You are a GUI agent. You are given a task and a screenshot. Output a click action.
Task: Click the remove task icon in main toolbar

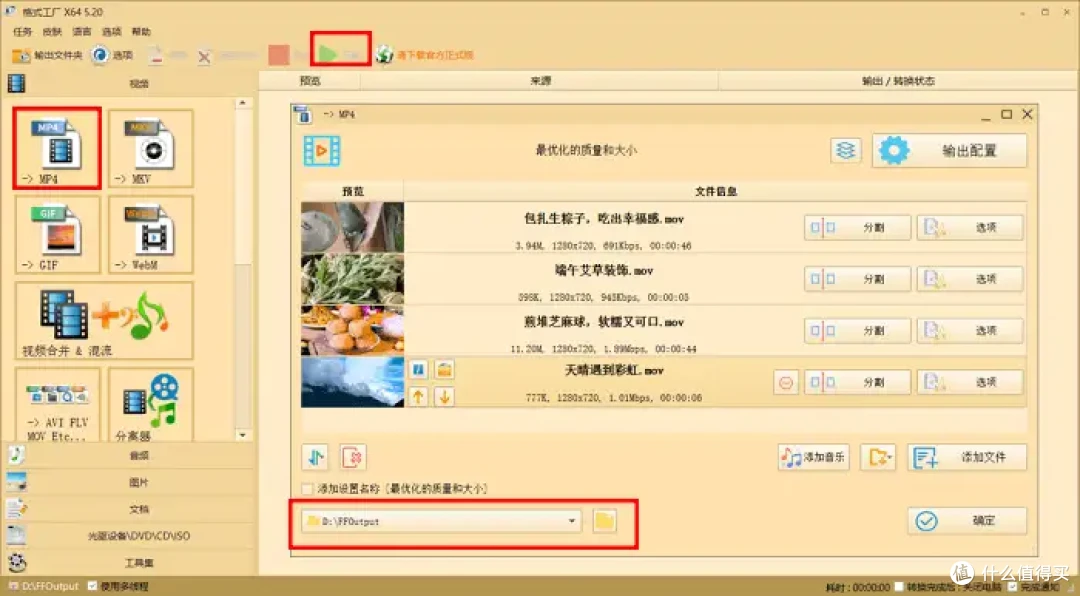coord(156,55)
